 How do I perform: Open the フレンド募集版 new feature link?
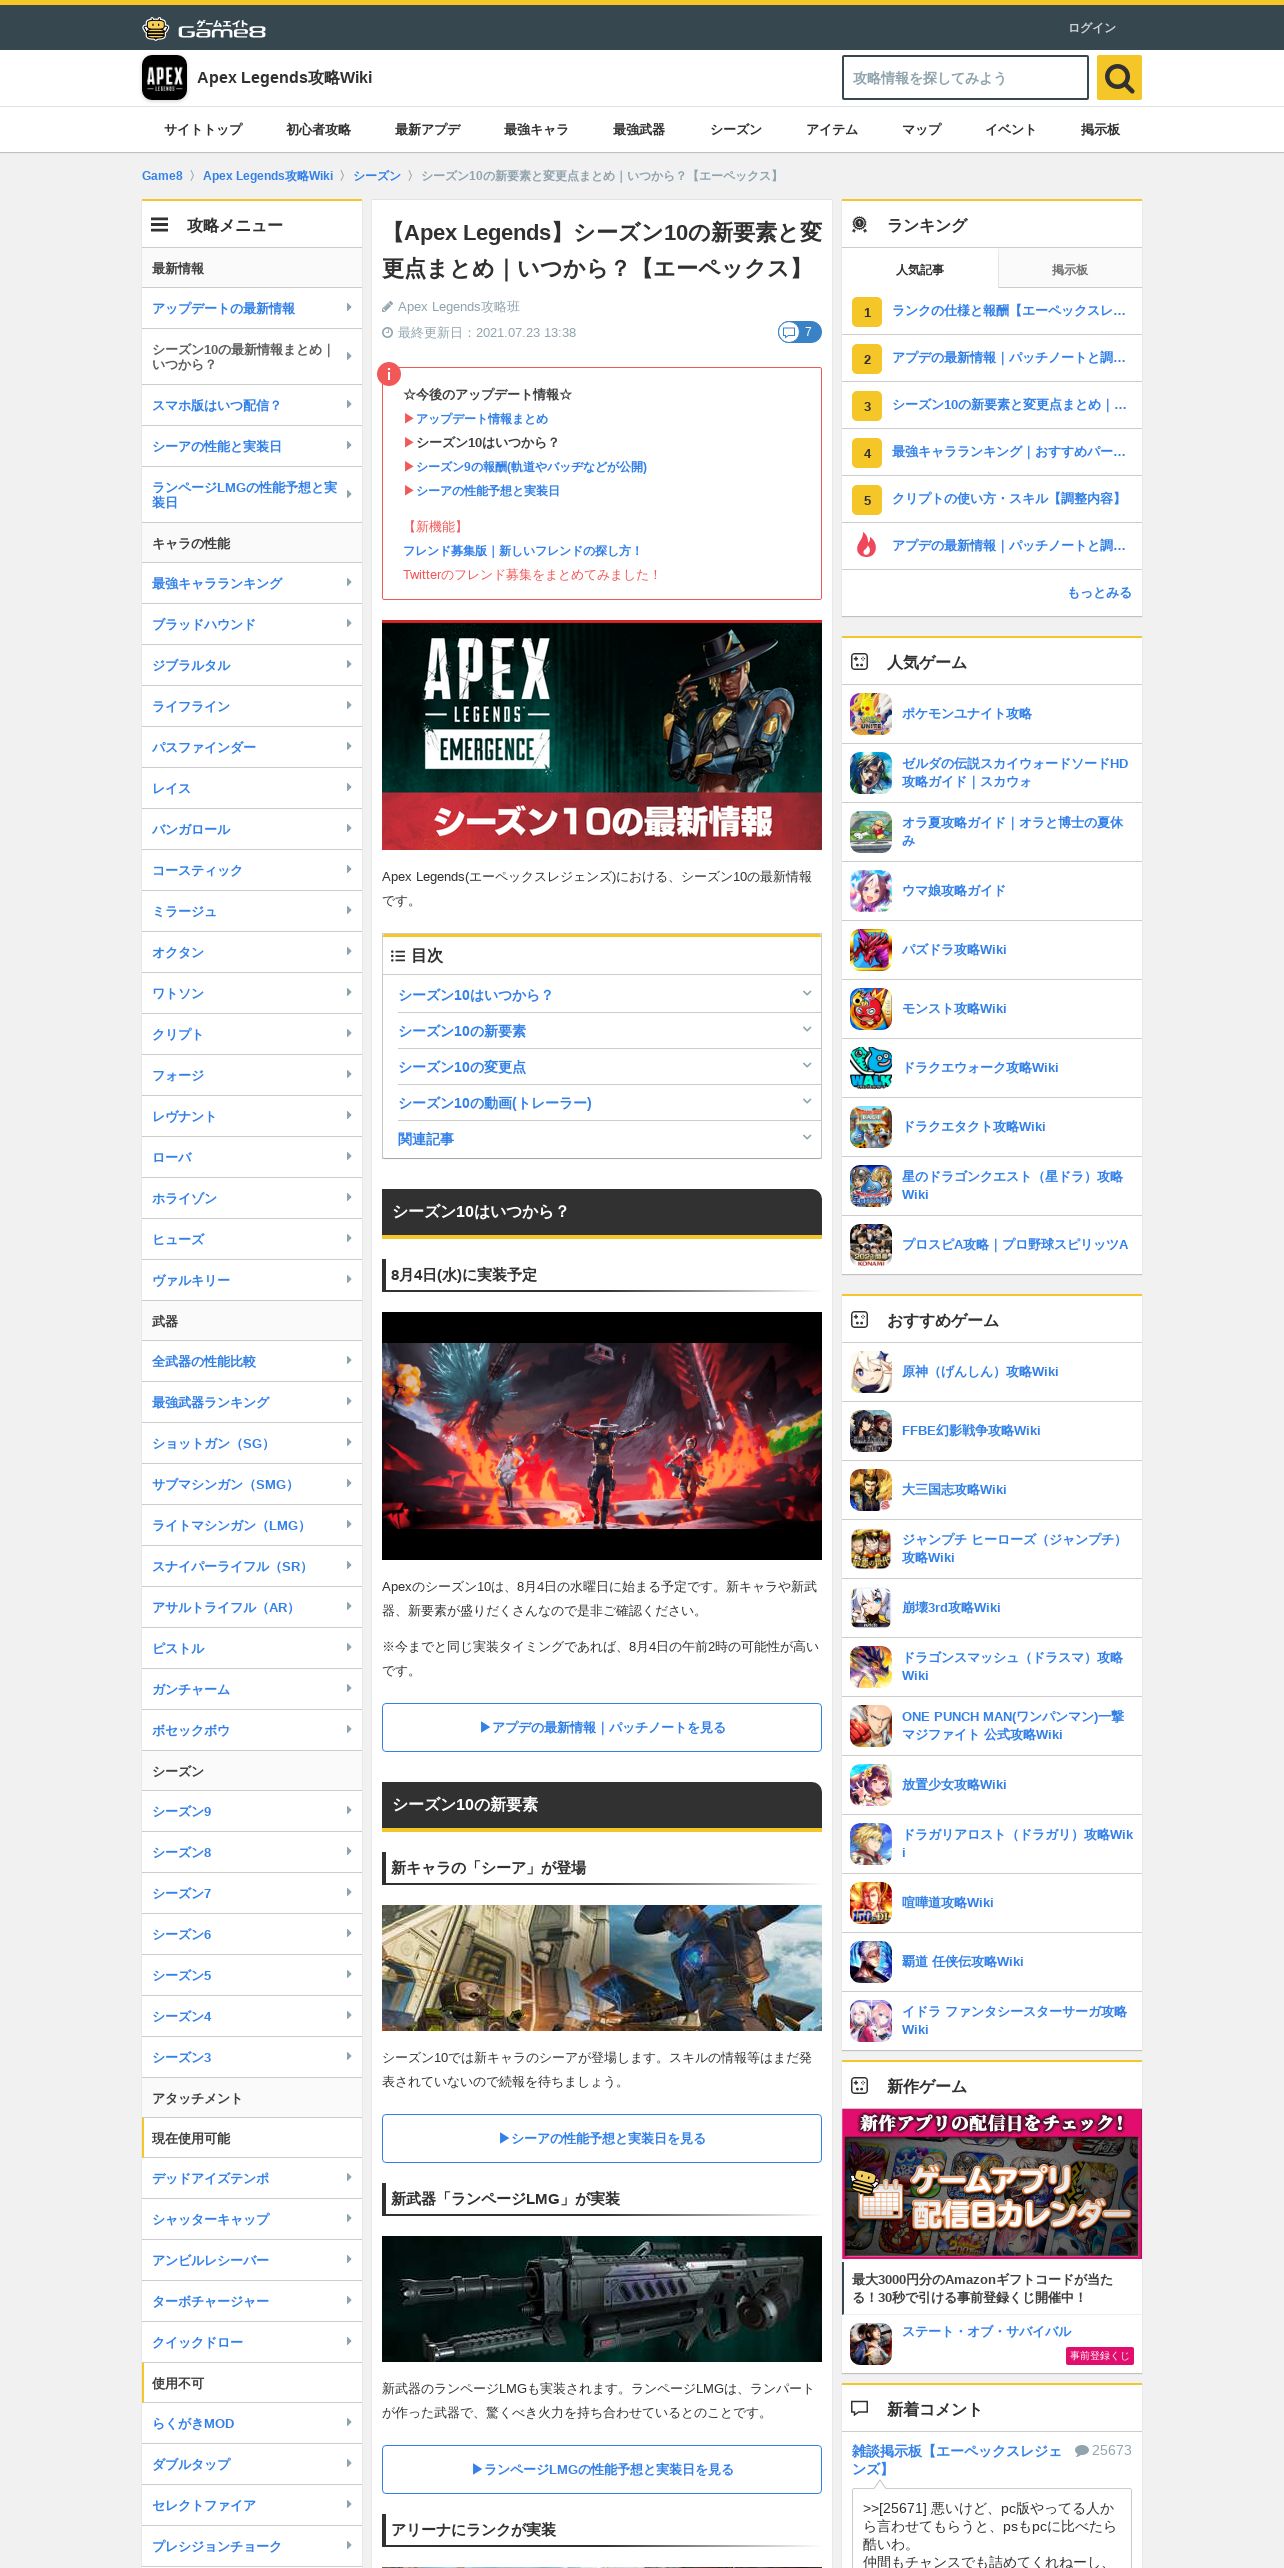[522, 551]
